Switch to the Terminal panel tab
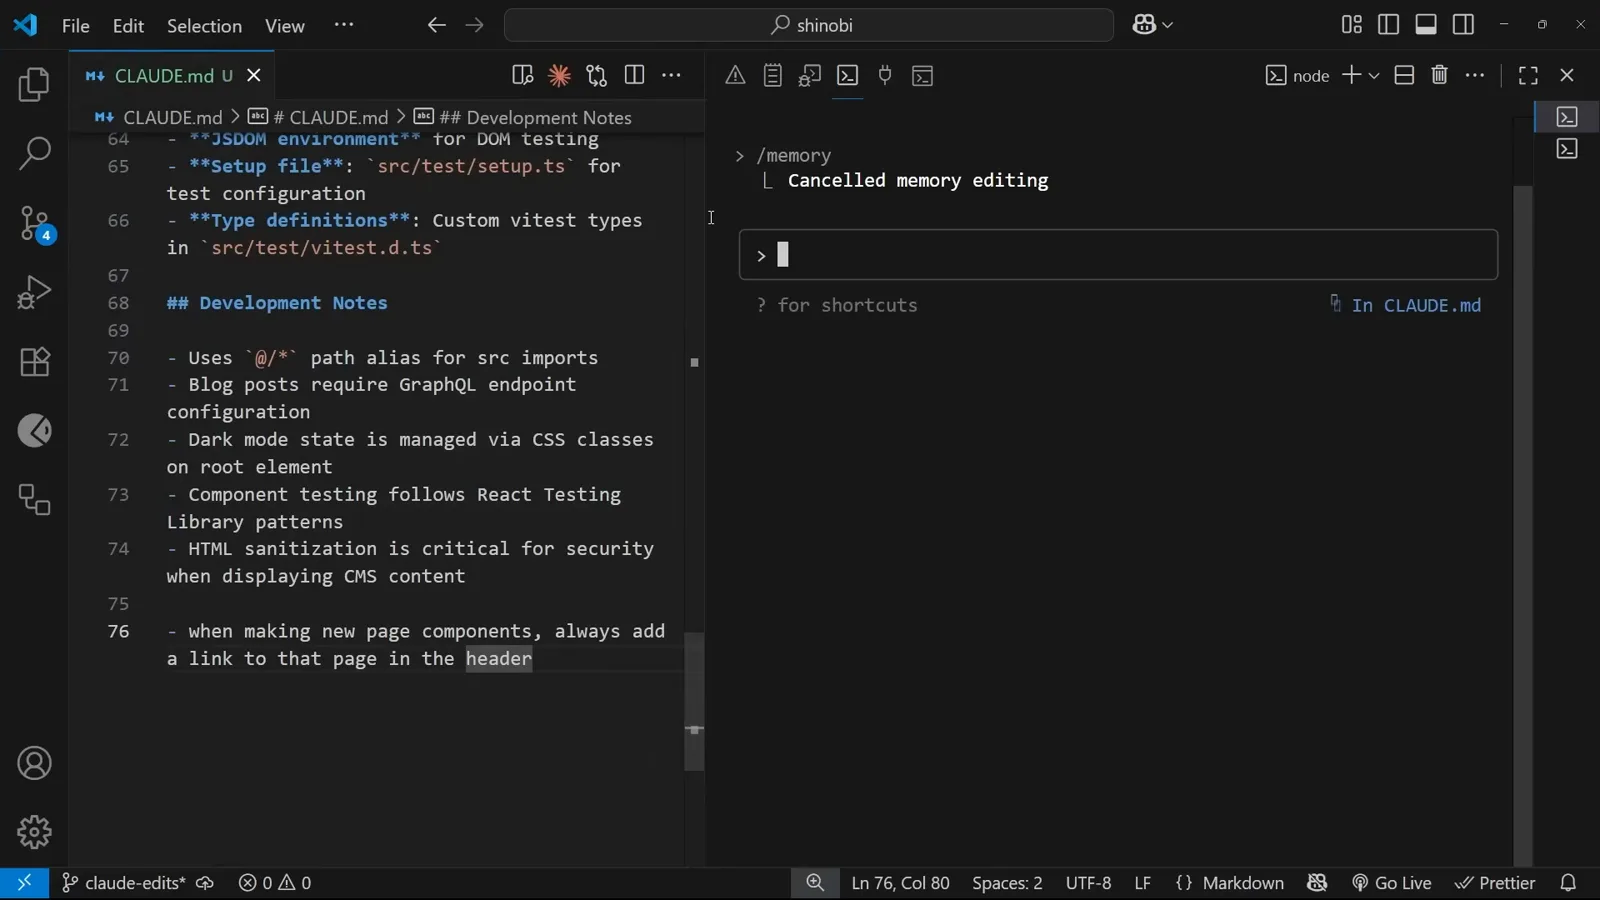 [x=847, y=75]
